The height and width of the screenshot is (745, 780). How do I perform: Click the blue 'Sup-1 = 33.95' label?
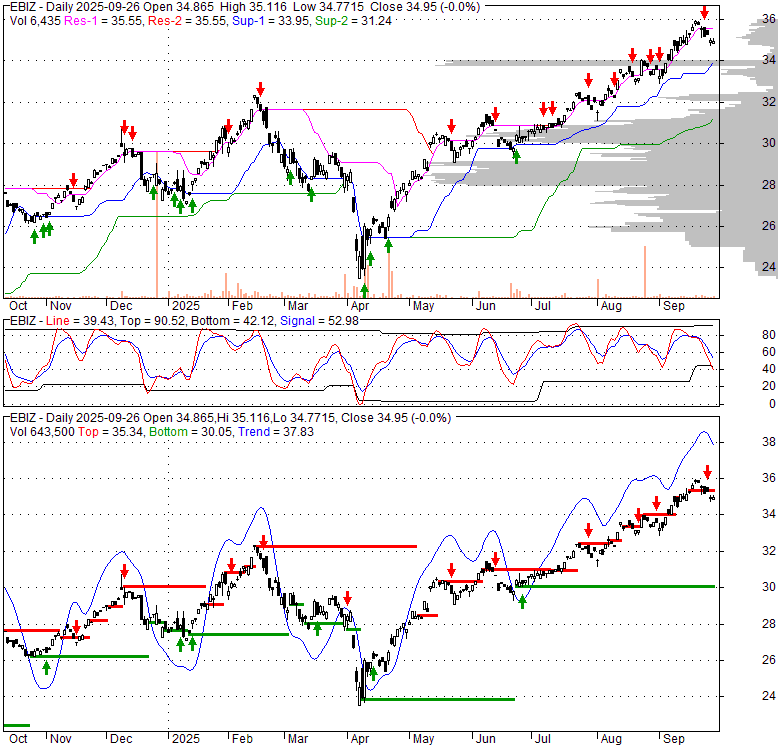pyautogui.click(x=271, y=21)
